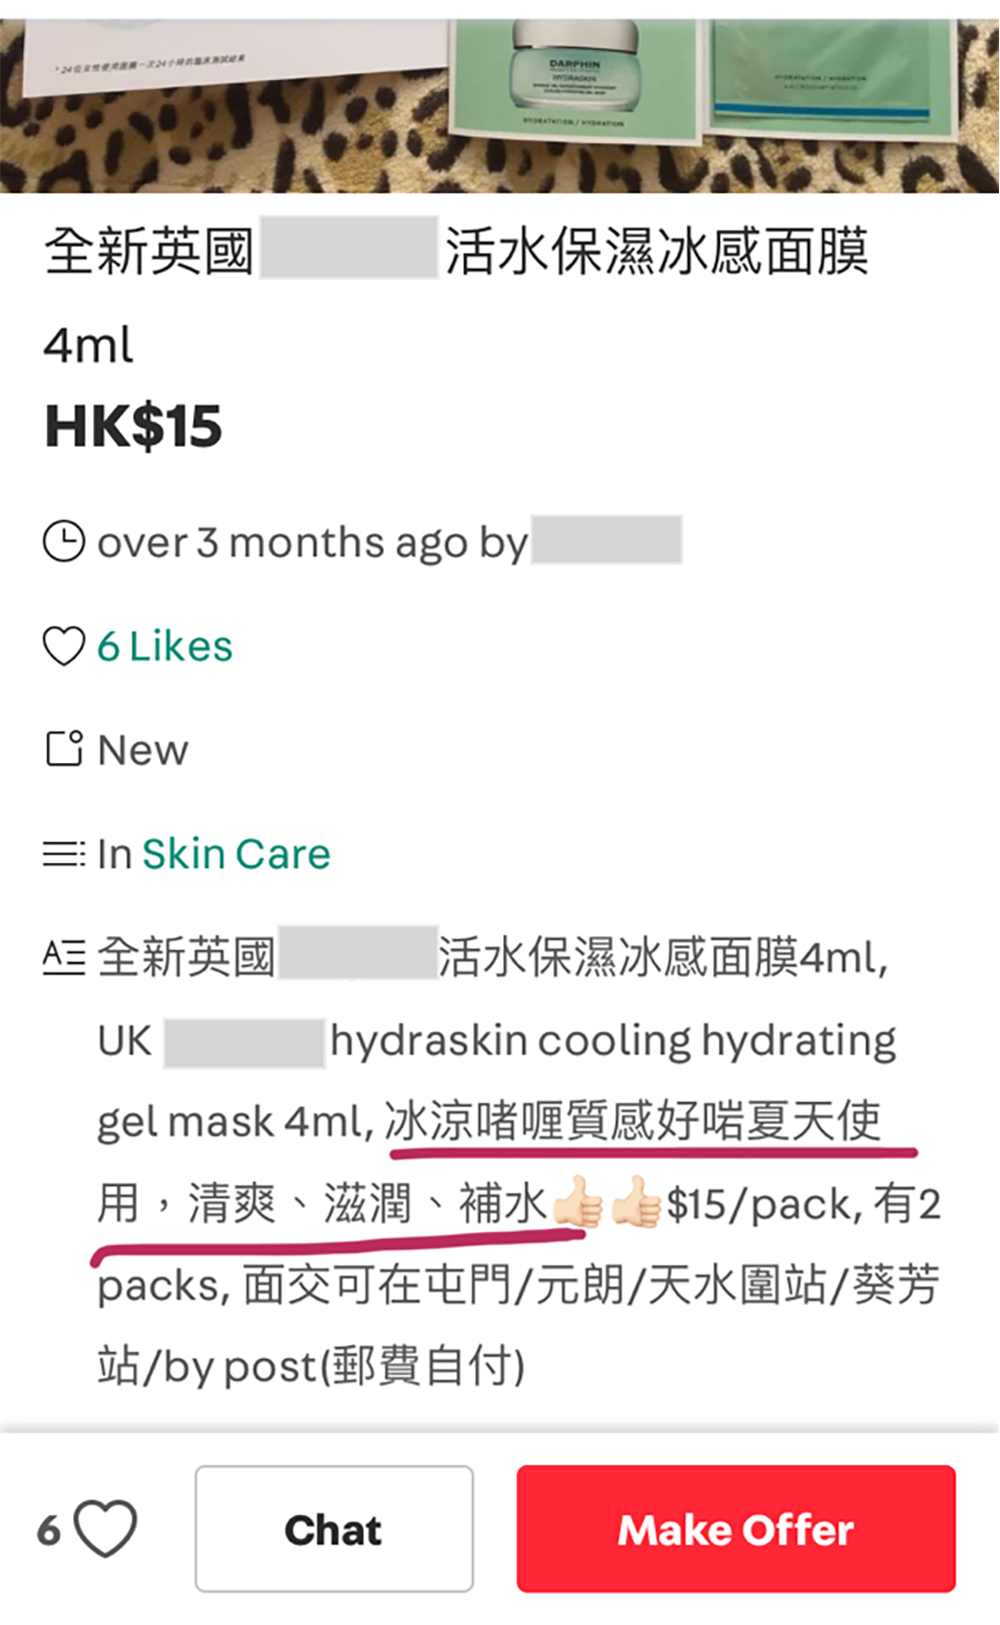The image size is (1000, 1625).
Task: Click the blurred seller username
Action: click(607, 540)
